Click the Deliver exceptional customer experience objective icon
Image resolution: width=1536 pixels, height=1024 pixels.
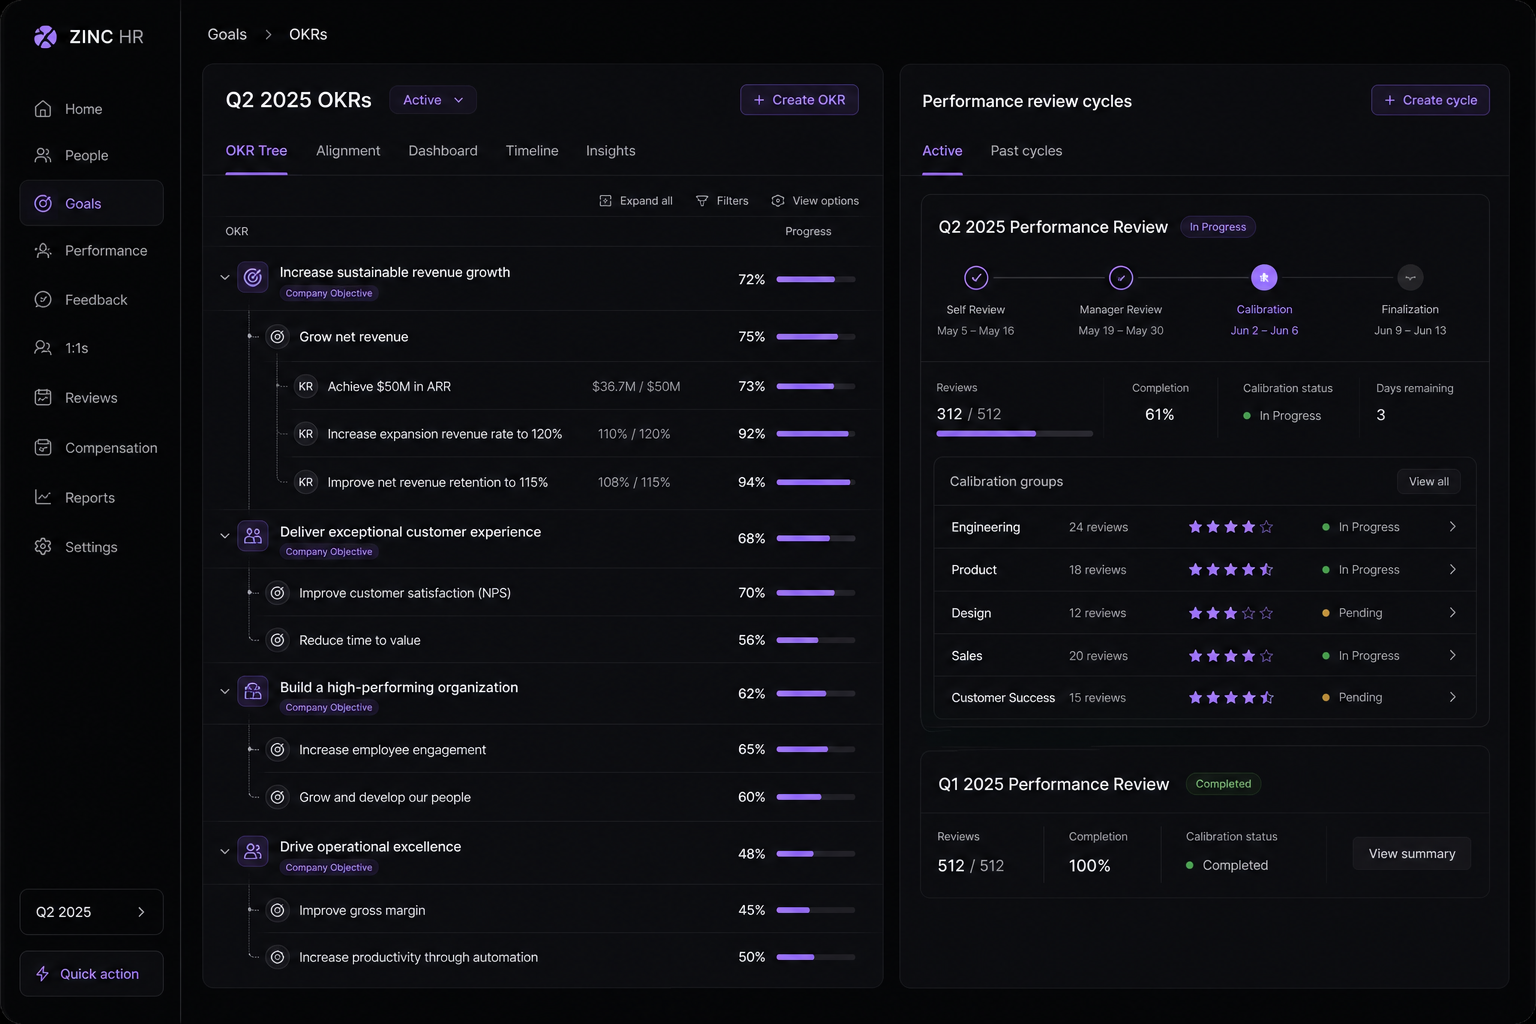(253, 536)
